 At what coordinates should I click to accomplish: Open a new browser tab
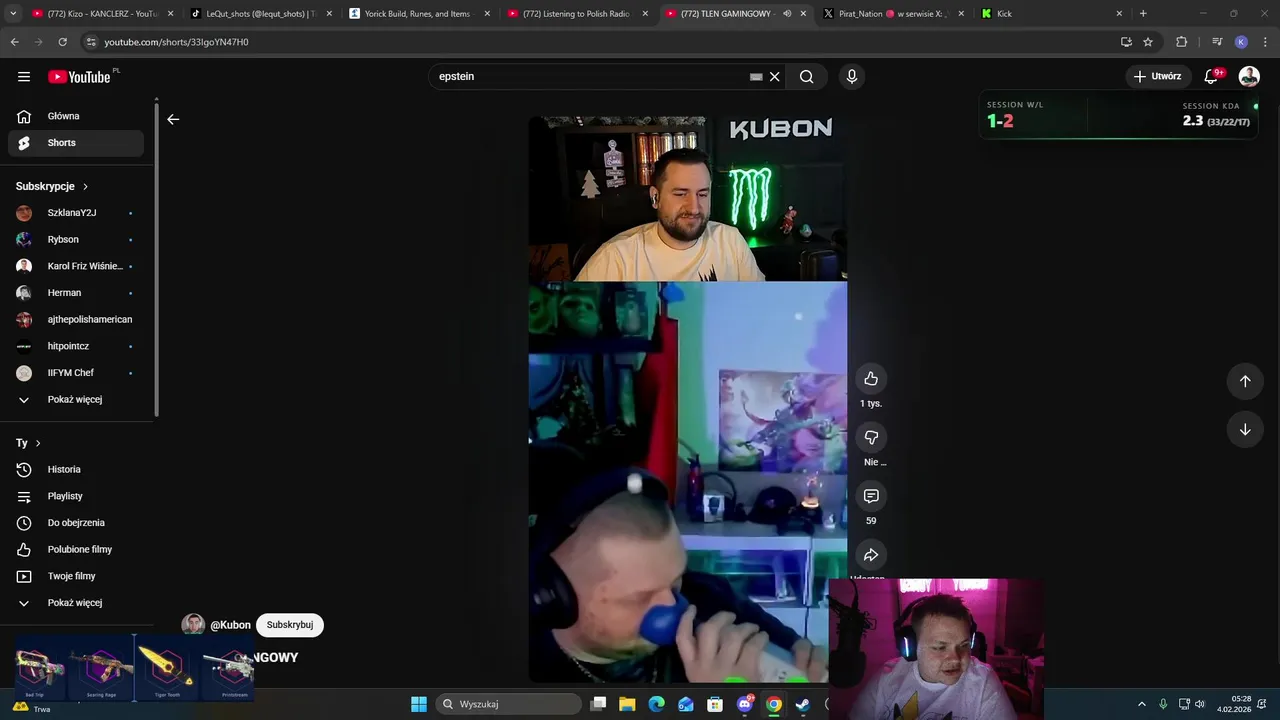point(1143,14)
